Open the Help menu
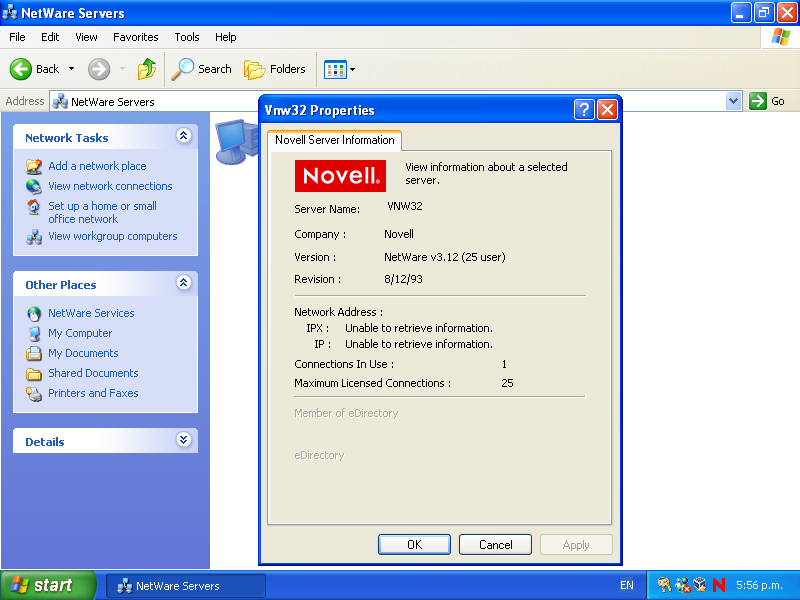Image resolution: width=800 pixels, height=600 pixels. 226,37
